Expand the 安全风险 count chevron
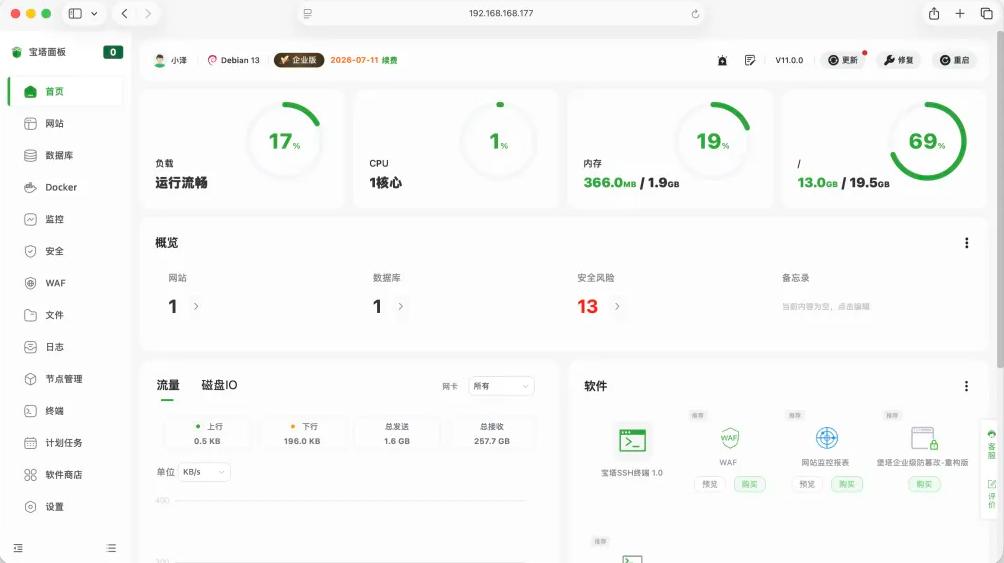 click(x=617, y=306)
